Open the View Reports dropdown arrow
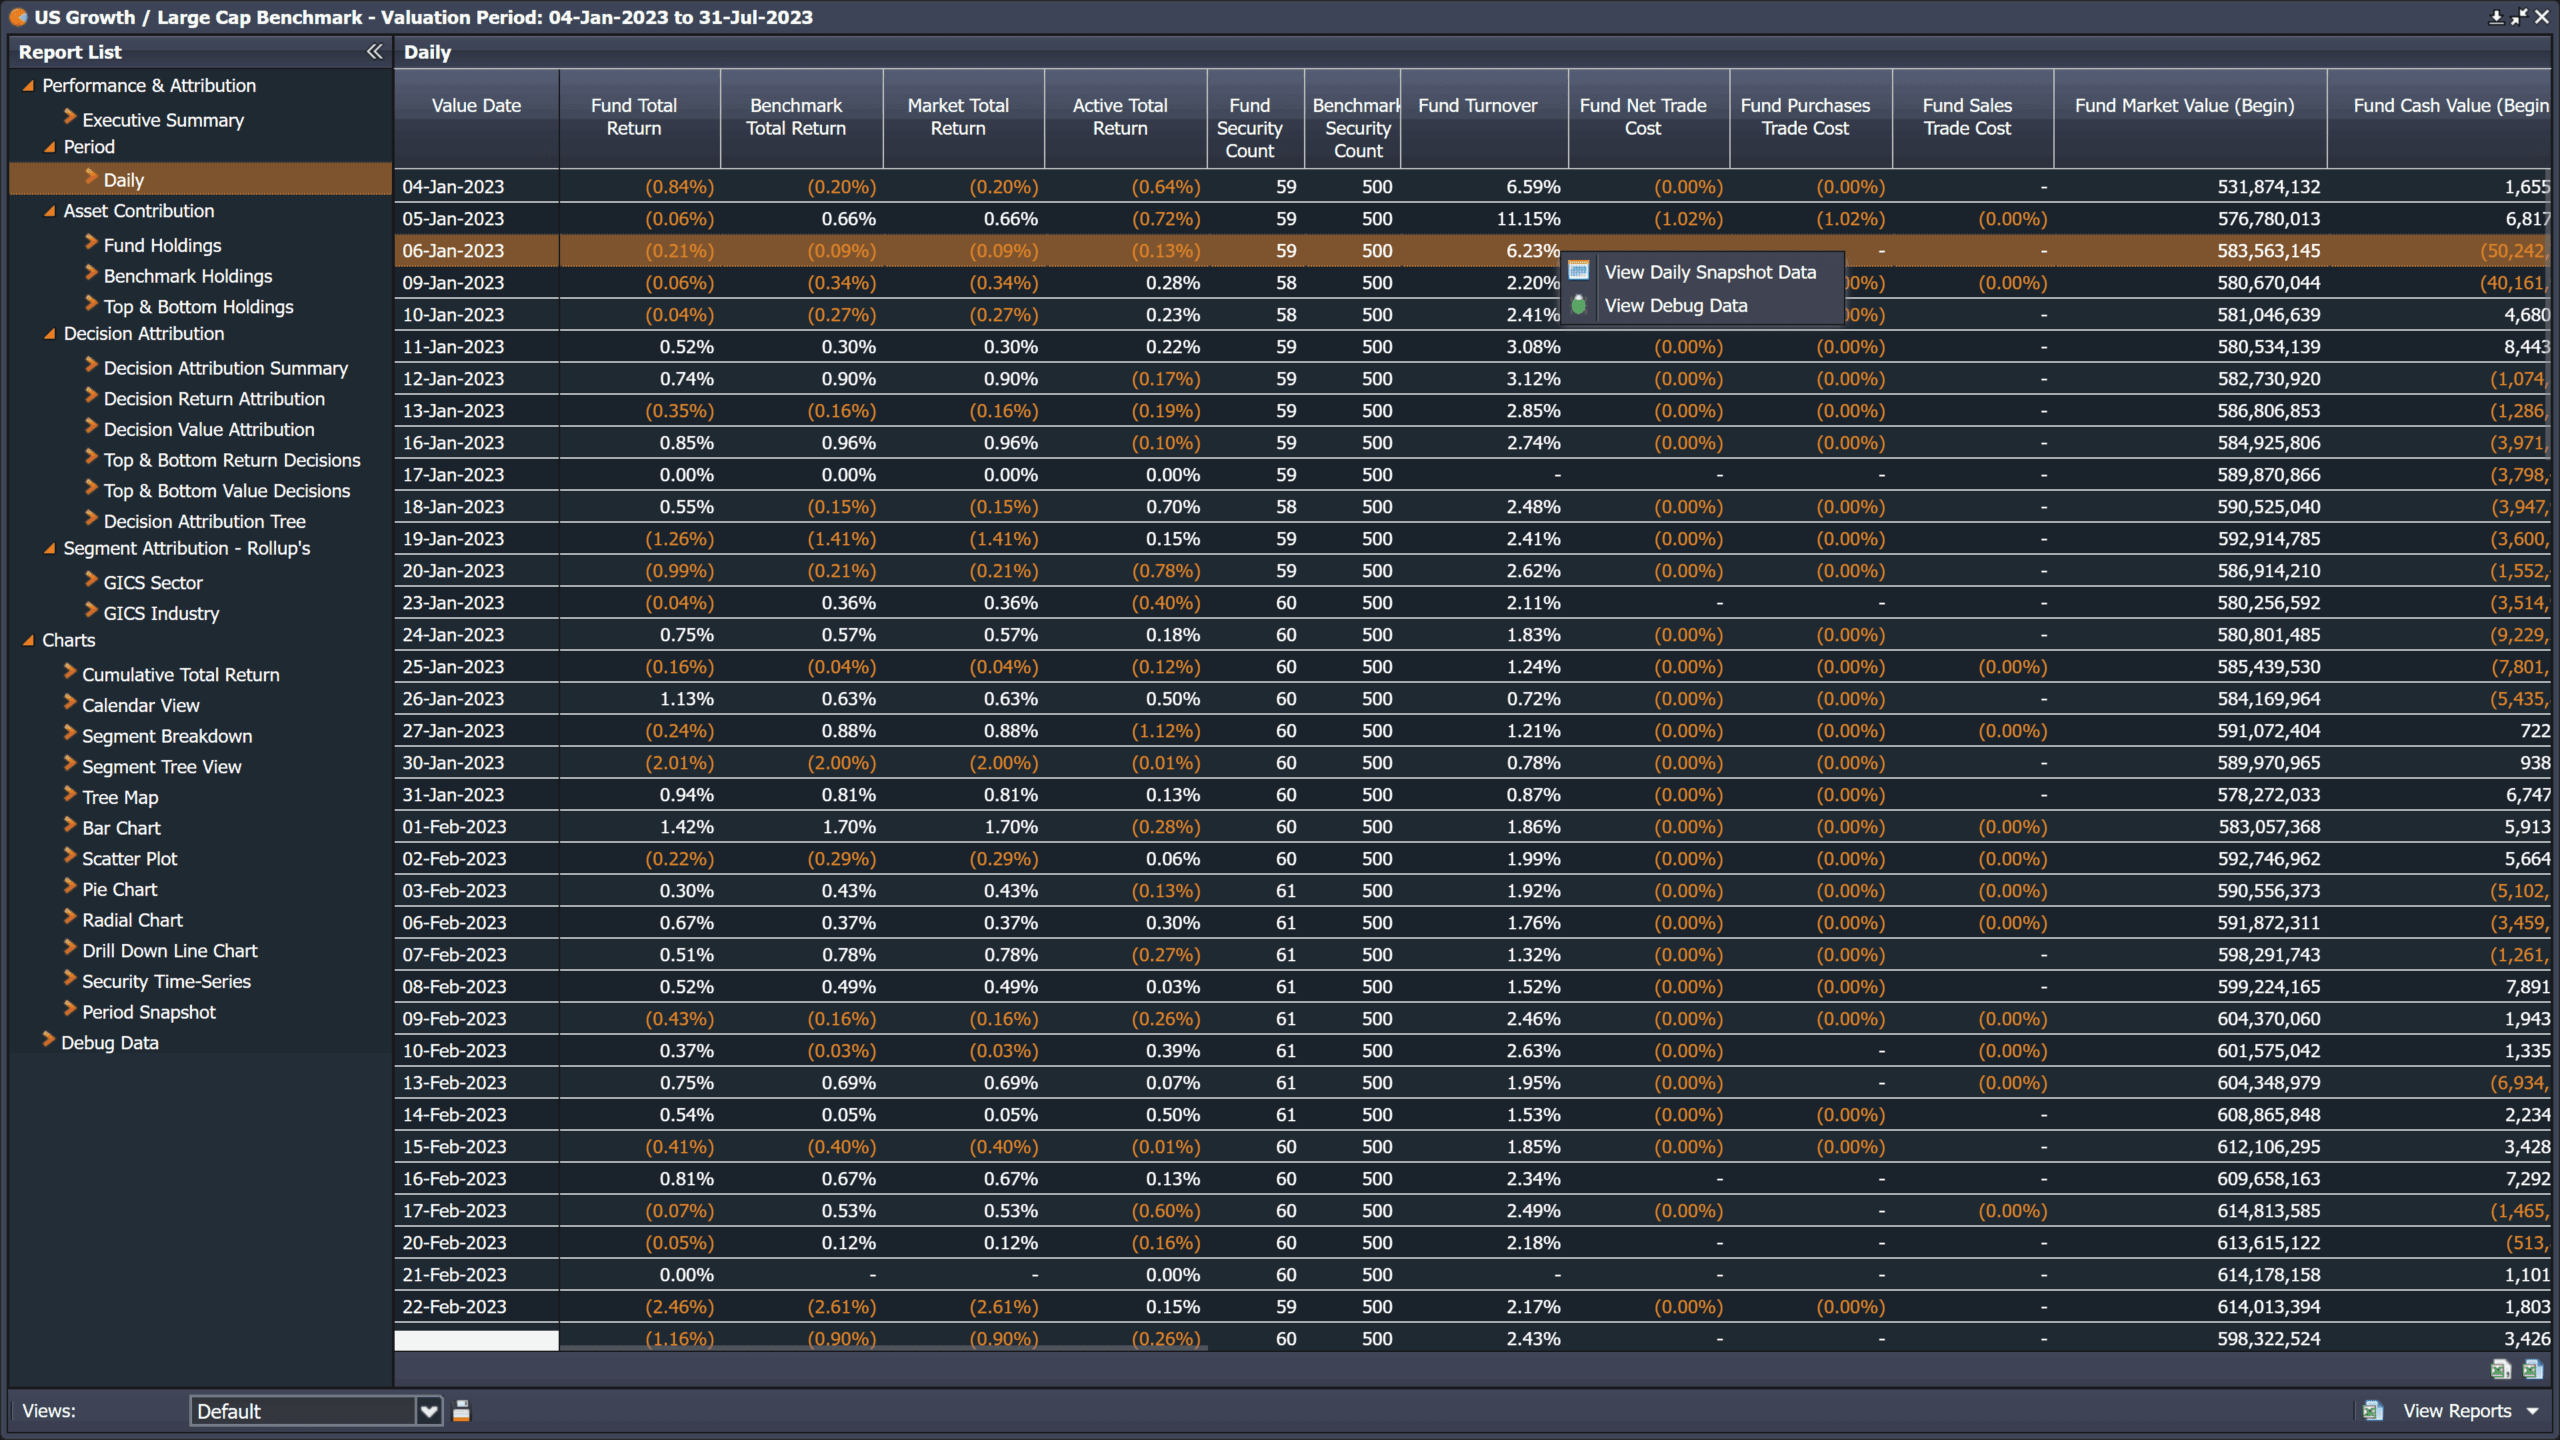Screen dimensions: 2560x1440 click(x=2533, y=1411)
